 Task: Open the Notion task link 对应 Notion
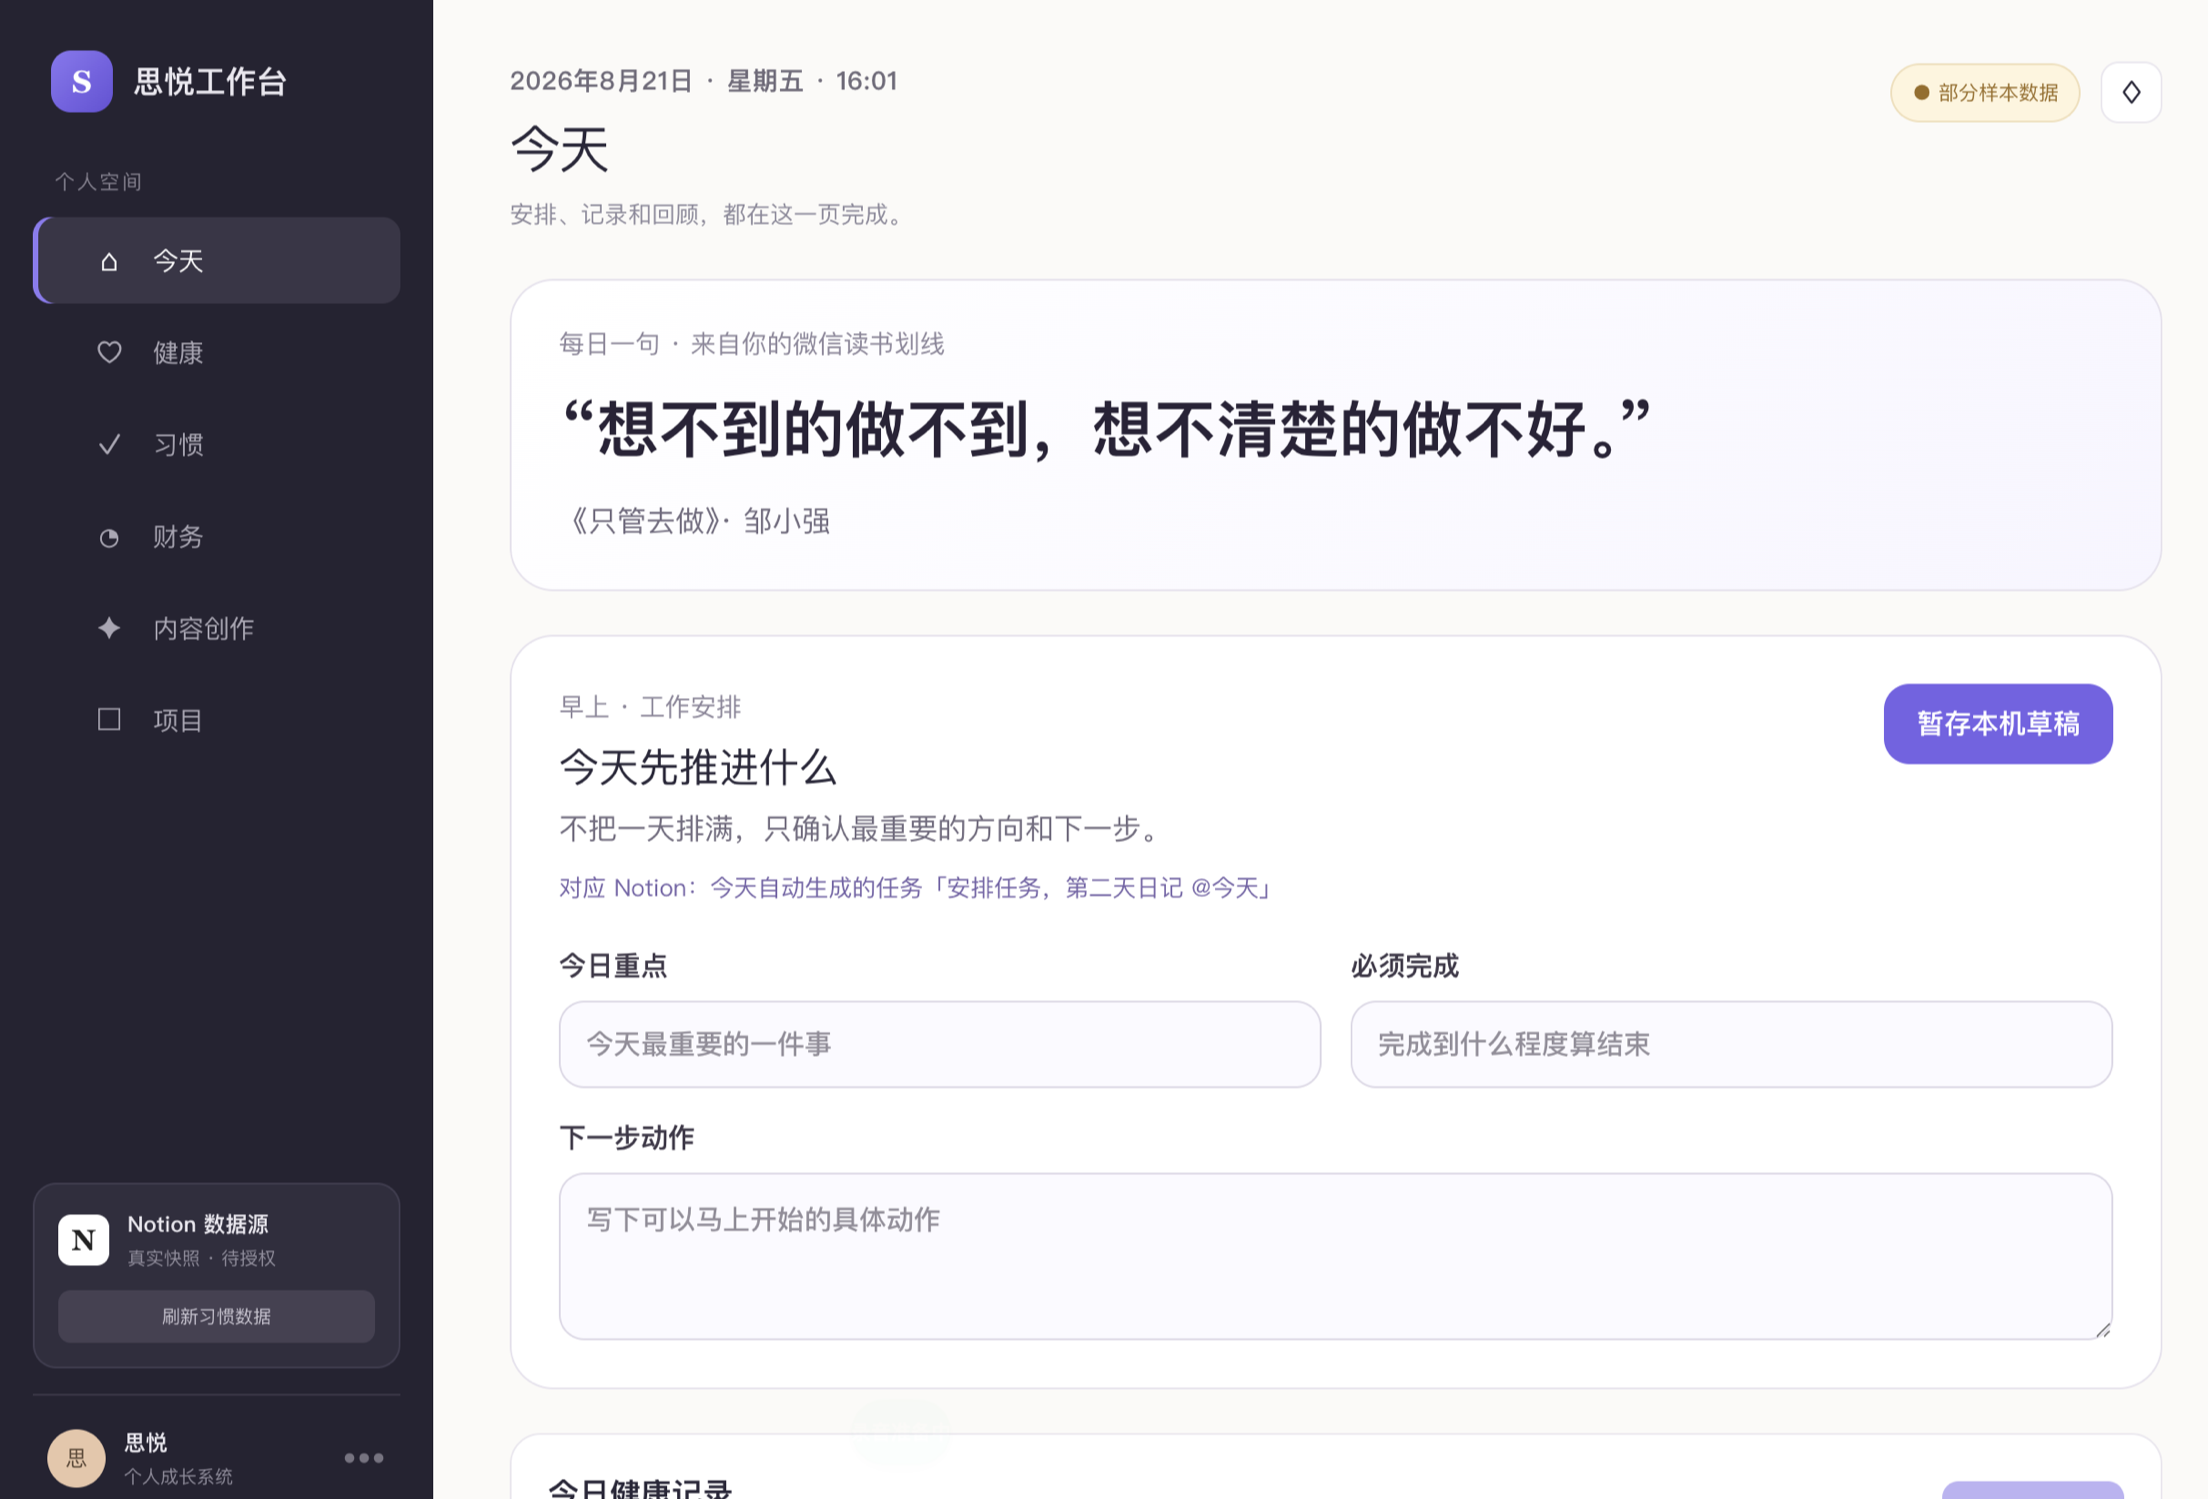tap(916, 888)
